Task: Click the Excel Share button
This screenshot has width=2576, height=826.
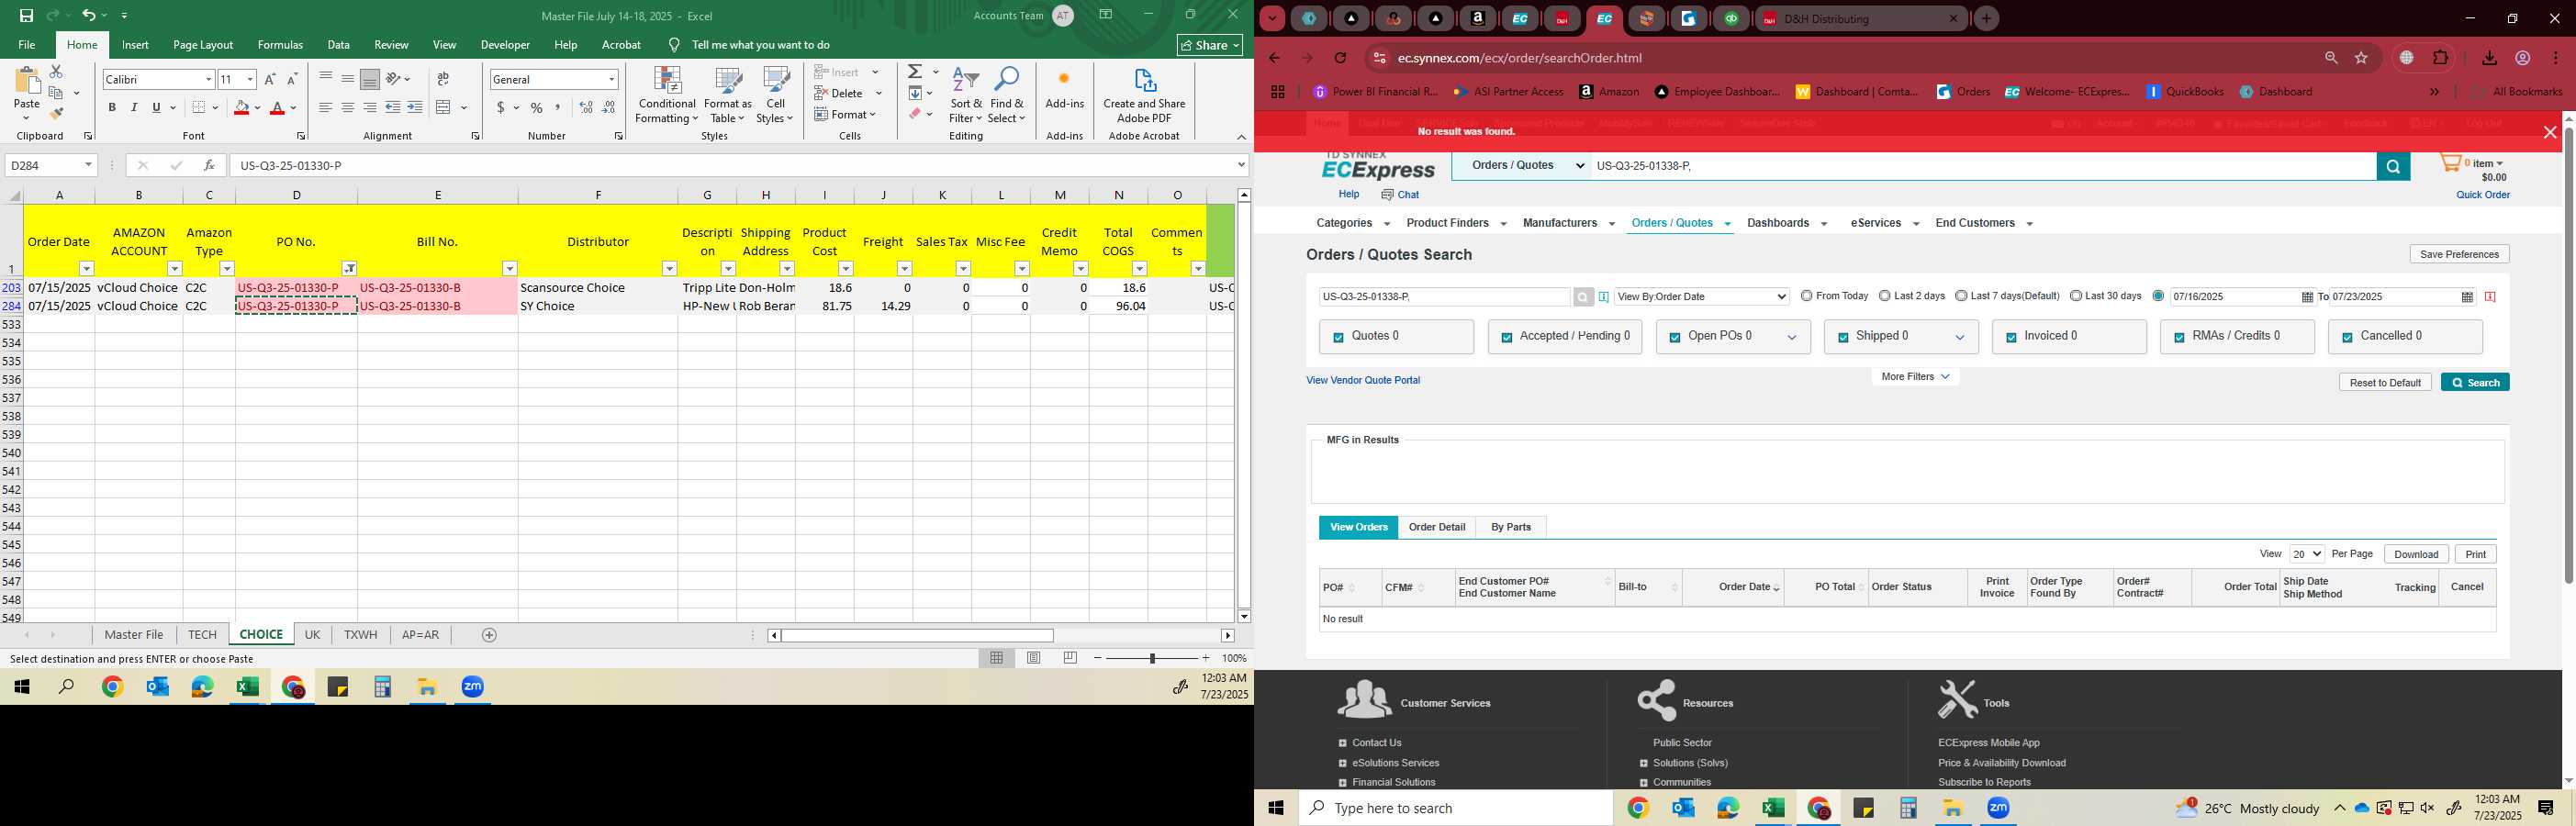Action: pyautogui.click(x=1209, y=45)
